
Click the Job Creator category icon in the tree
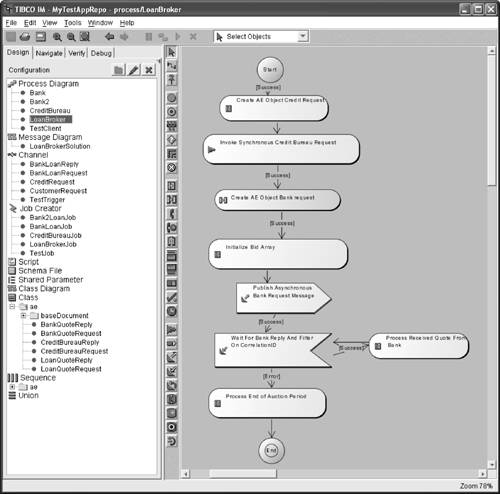[x=13, y=209]
